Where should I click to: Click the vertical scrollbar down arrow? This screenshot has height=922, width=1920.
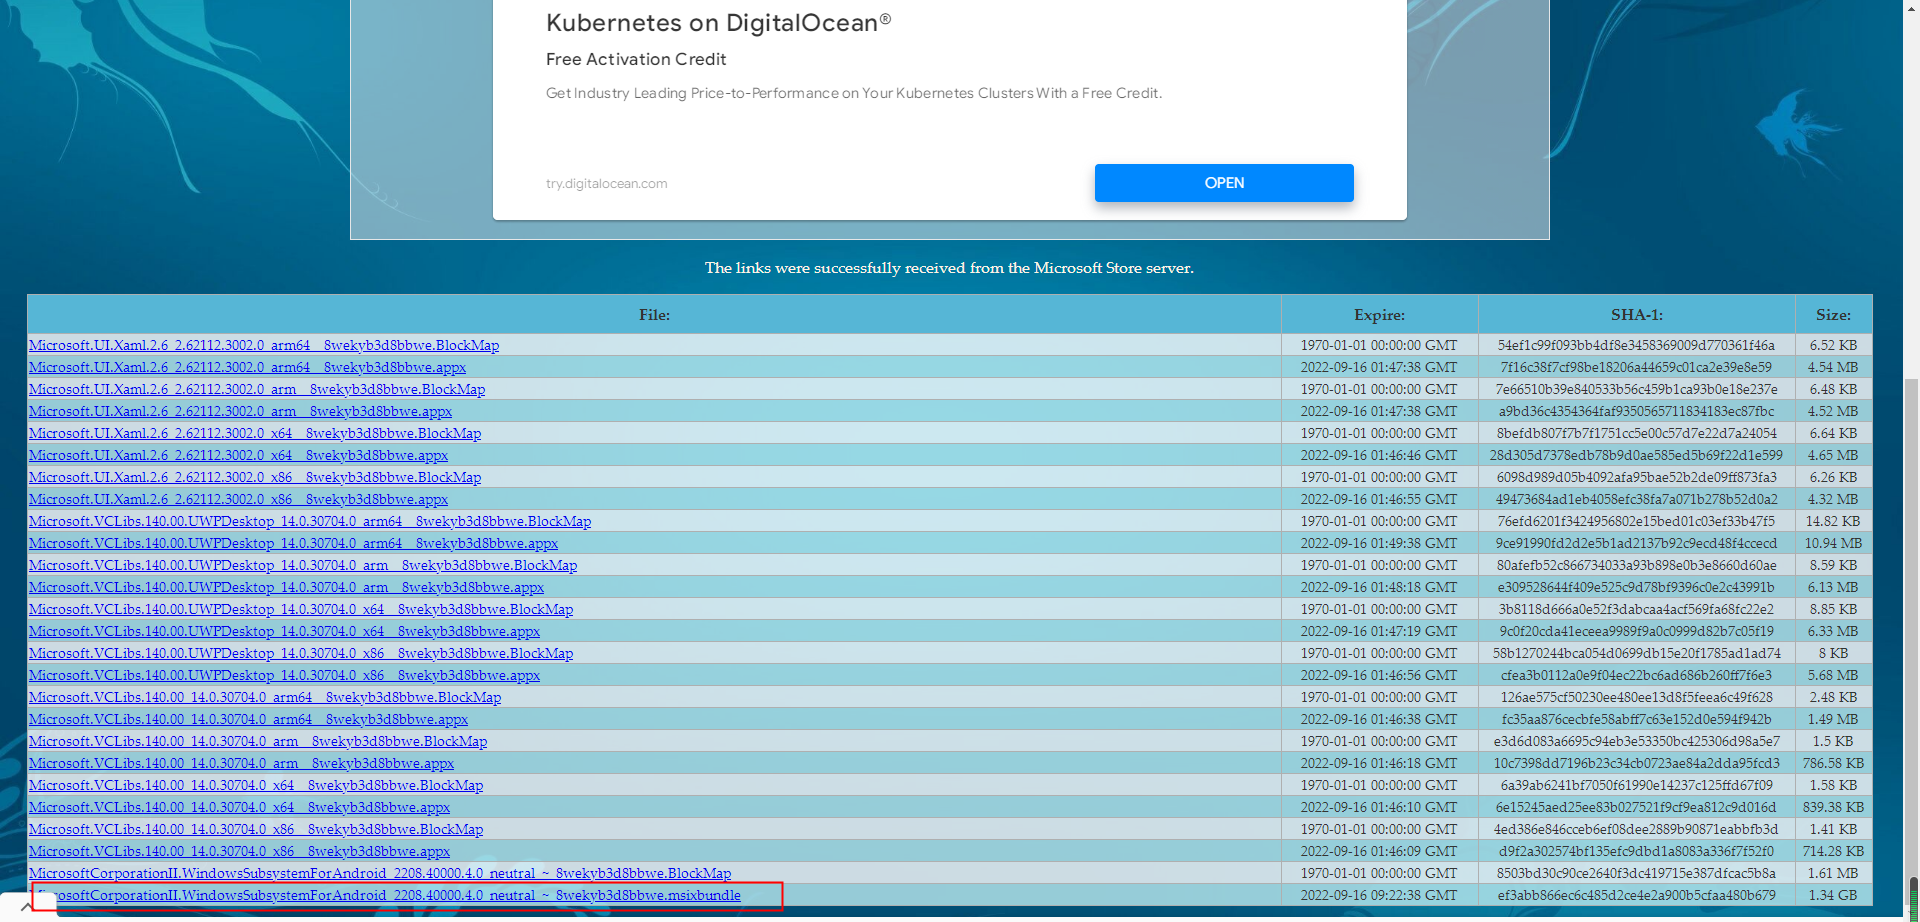pos(1911,913)
